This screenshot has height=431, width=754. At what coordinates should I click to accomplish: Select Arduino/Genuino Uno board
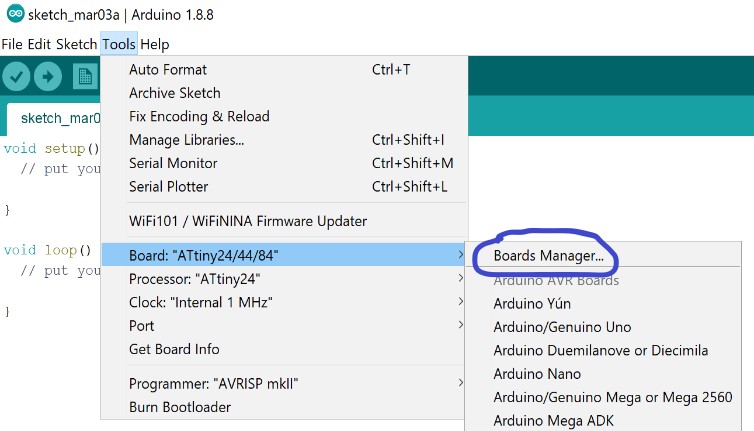point(562,327)
